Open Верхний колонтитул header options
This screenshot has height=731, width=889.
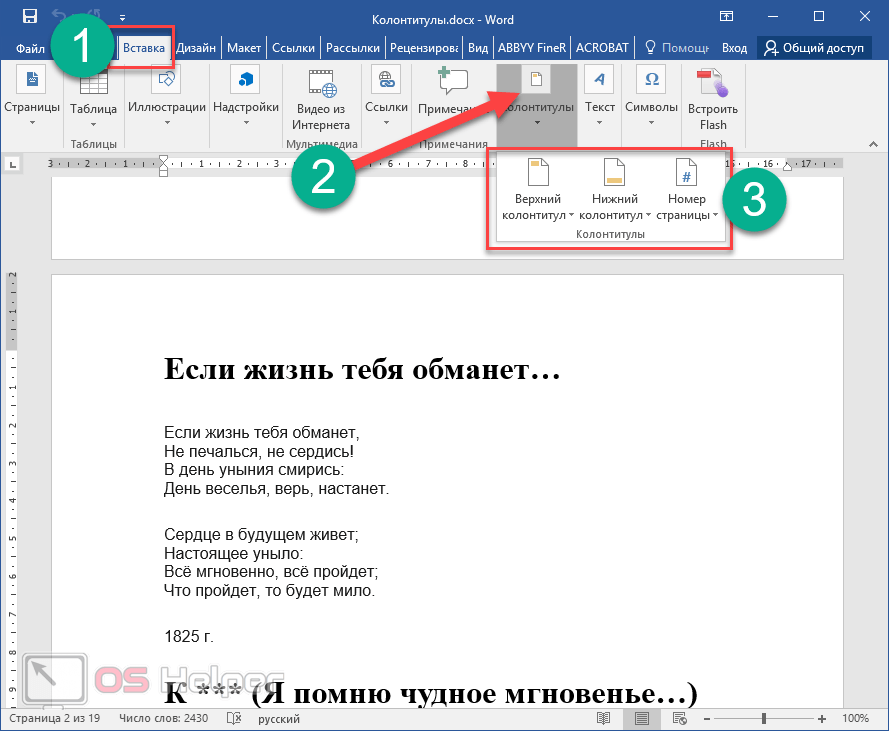(x=538, y=190)
